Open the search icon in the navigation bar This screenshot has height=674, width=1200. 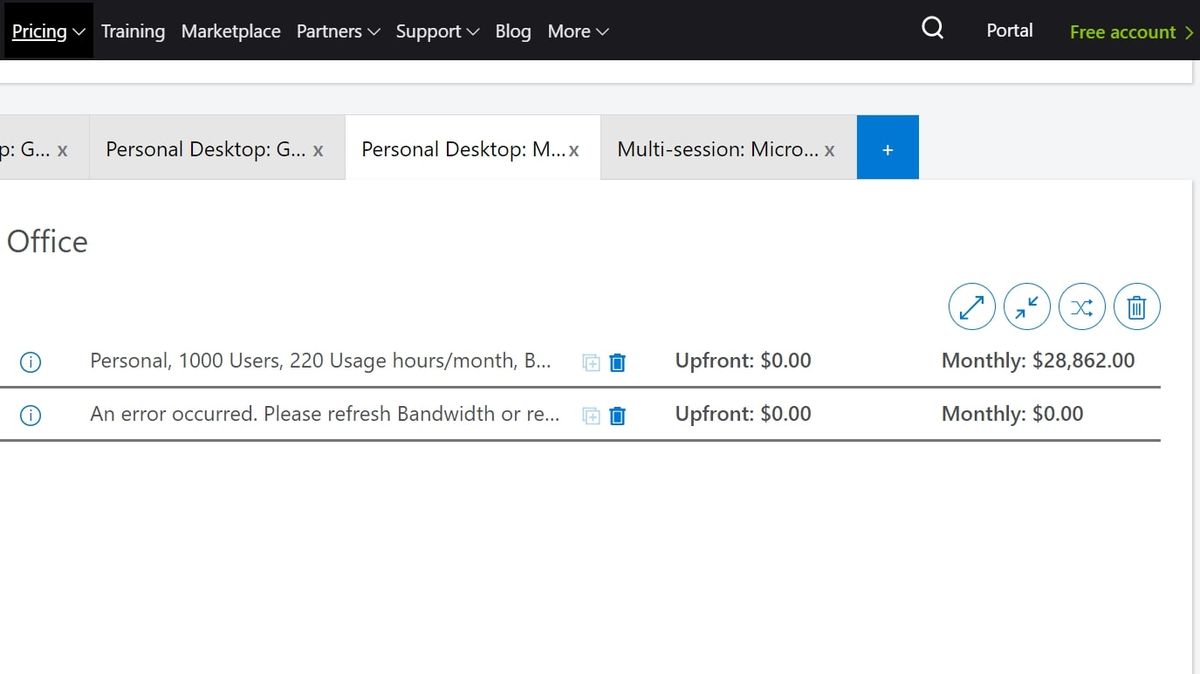tap(931, 29)
